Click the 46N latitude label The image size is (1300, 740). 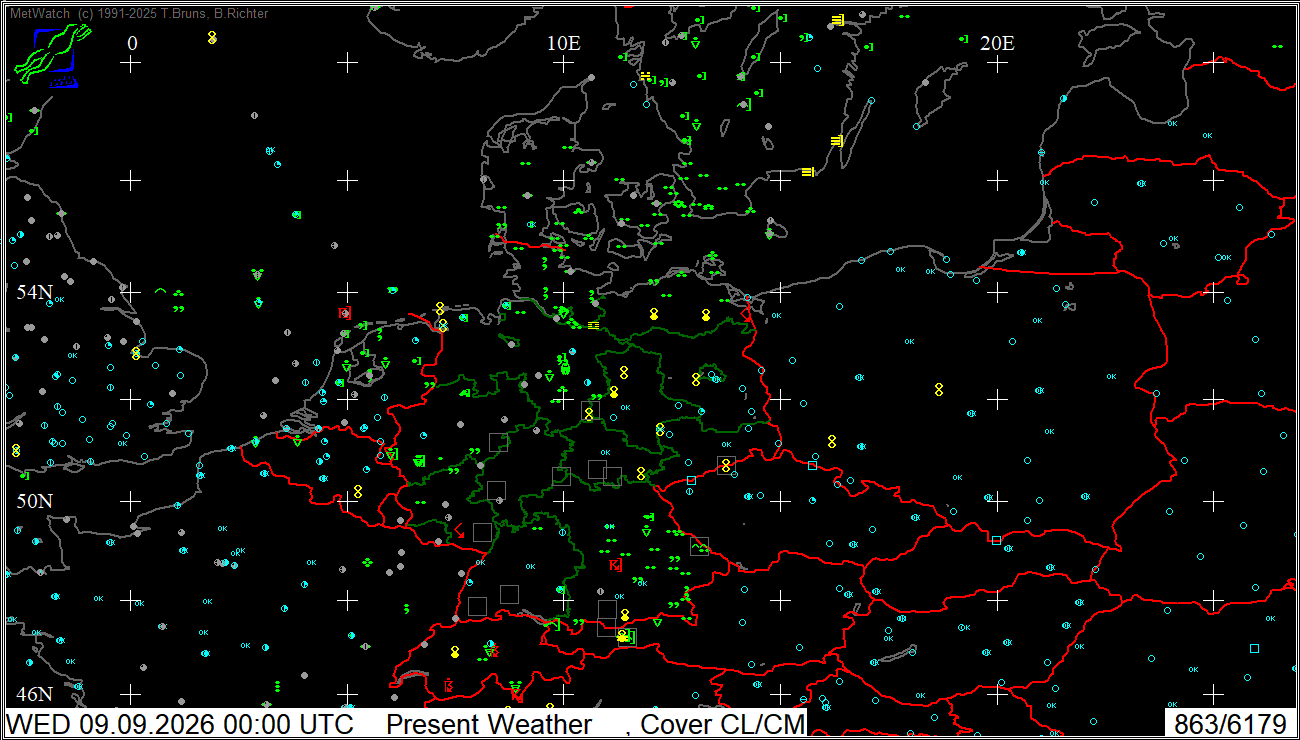coord(34,694)
